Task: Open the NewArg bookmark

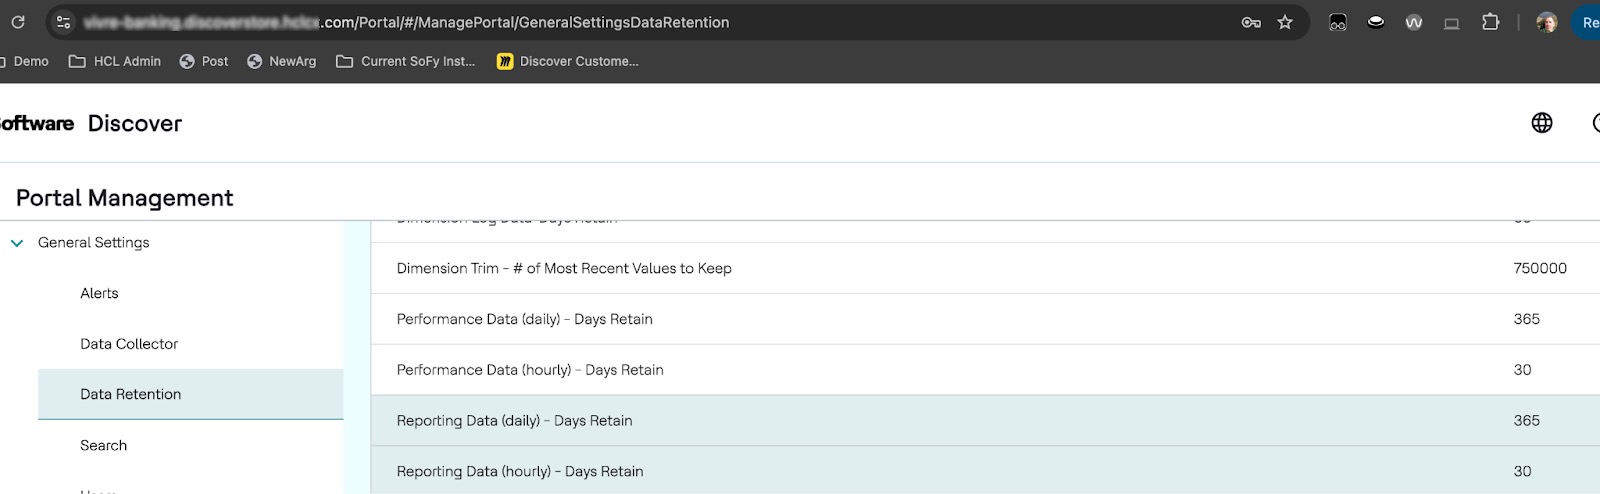Action: pos(281,61)
